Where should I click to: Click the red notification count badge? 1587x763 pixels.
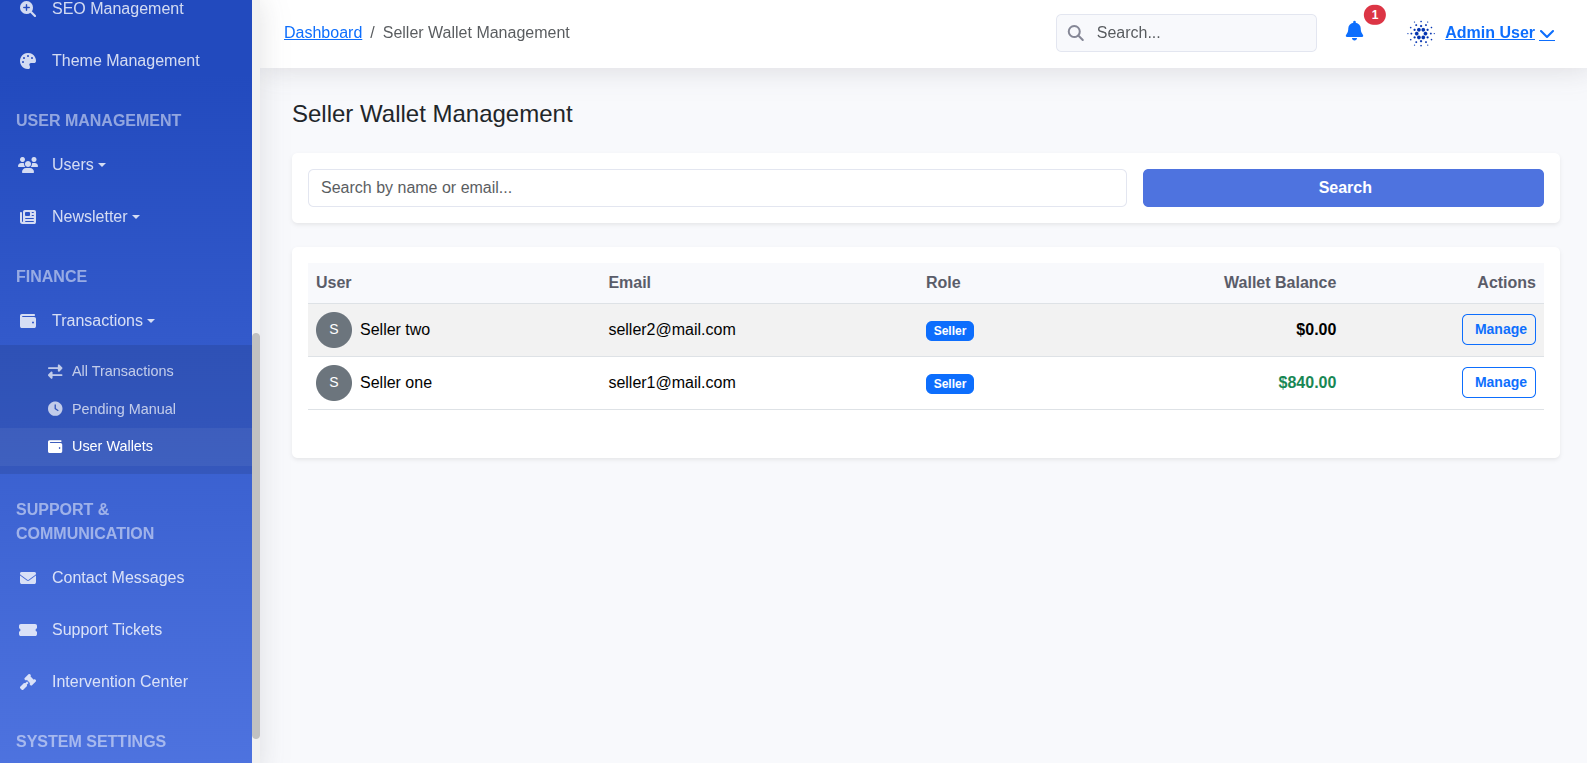(x=1375, y=15)
